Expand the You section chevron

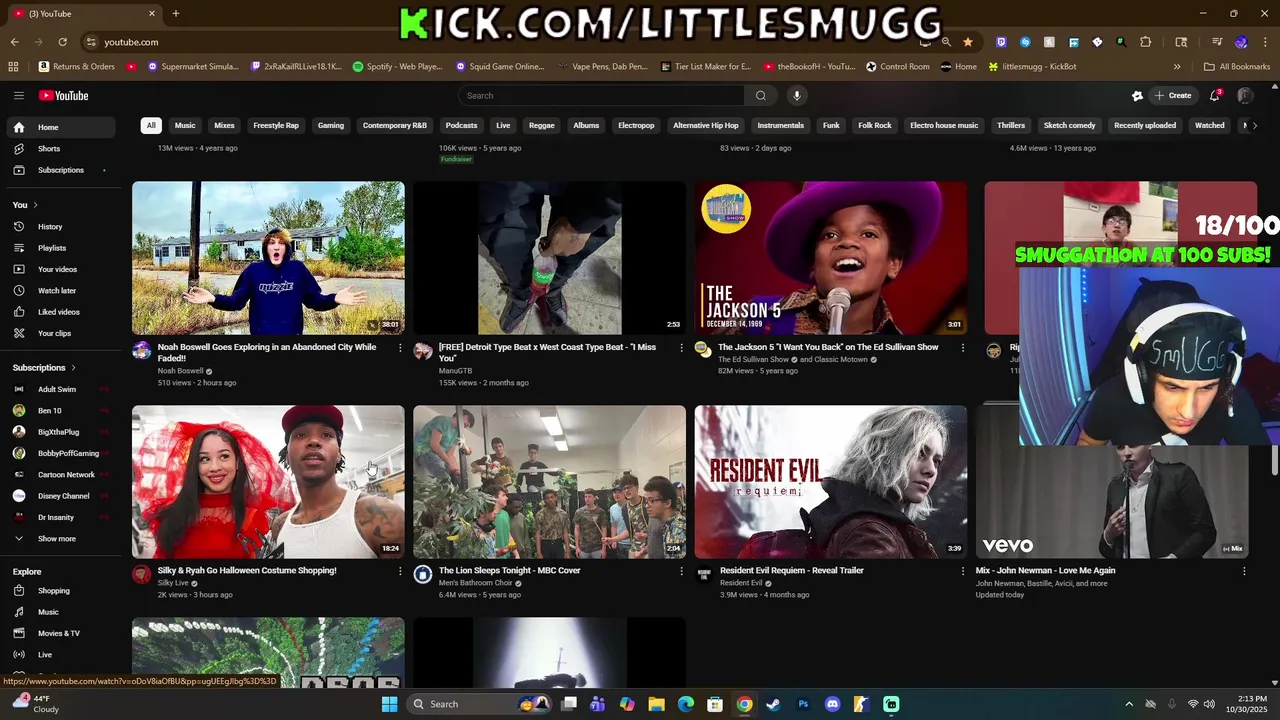(34, 205)
